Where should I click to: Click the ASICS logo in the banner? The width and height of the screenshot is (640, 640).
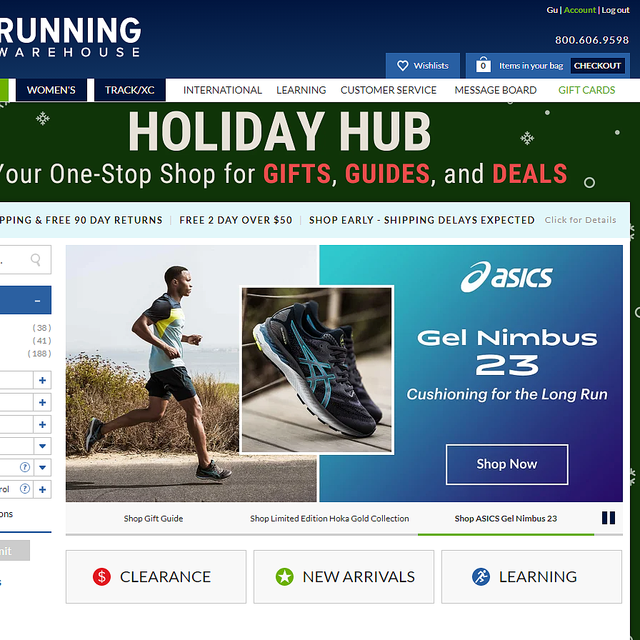(507, 277)
